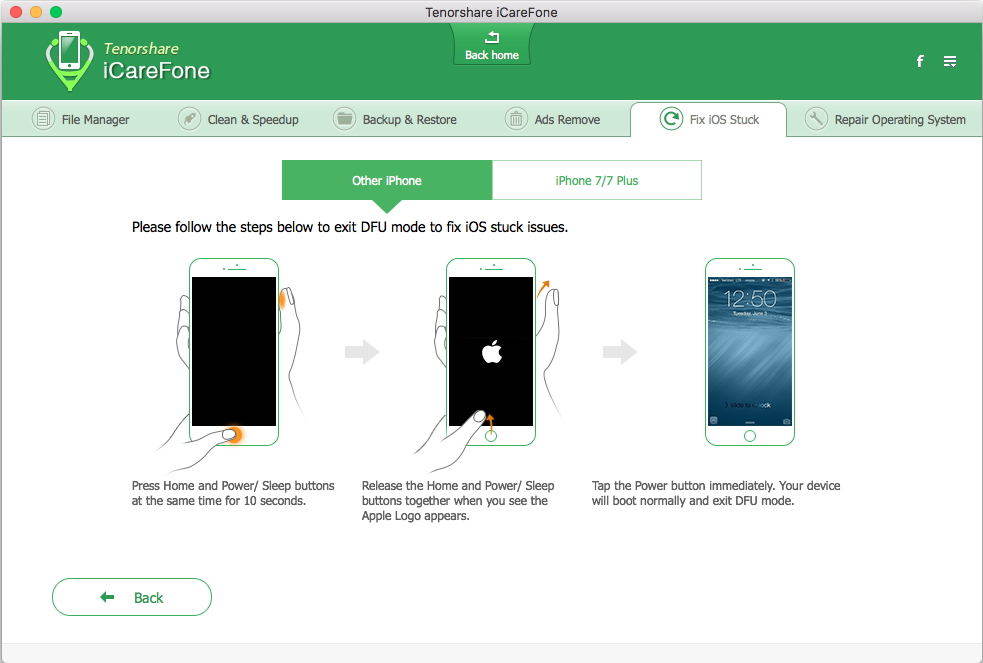Click the Facebook icon in header

920,61
